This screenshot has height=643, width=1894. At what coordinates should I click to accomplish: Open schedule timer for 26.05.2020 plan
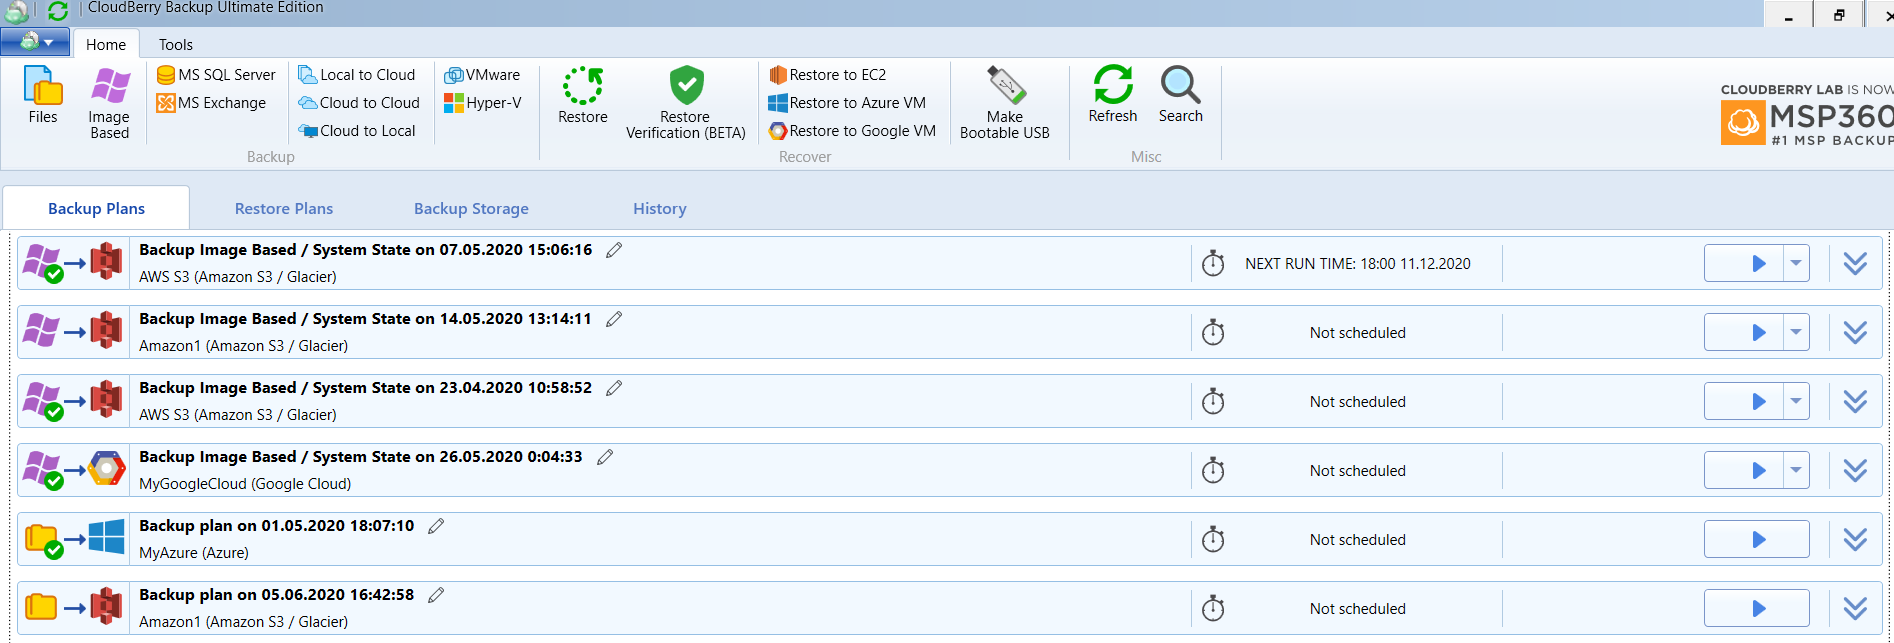[1213, 470]
